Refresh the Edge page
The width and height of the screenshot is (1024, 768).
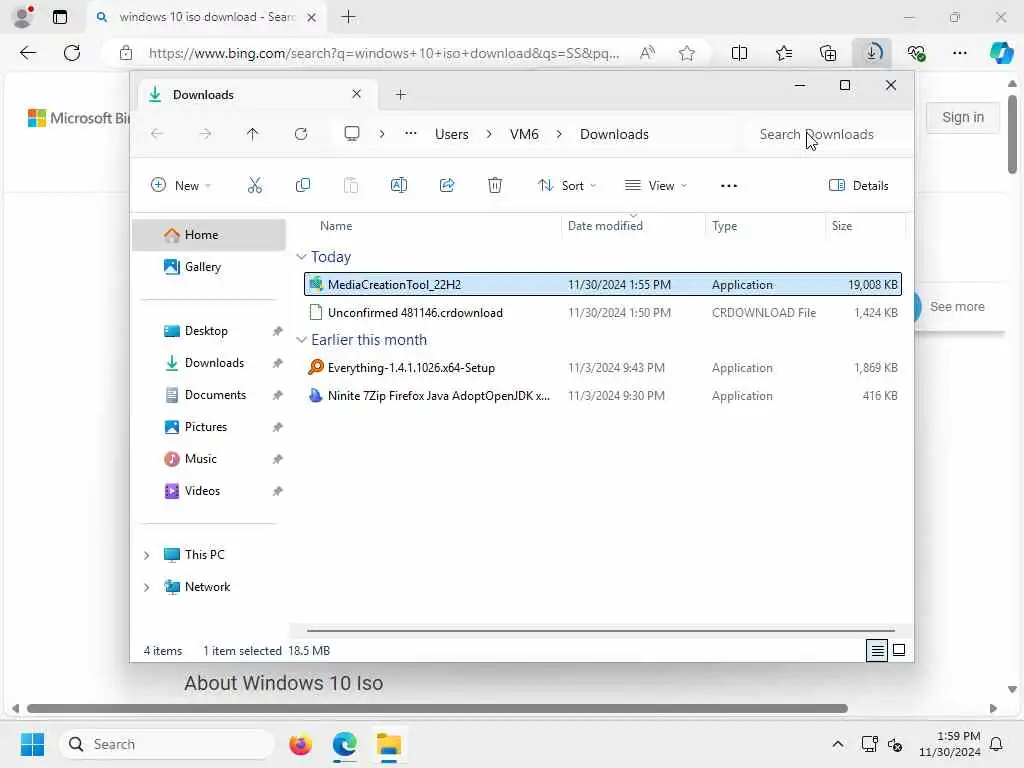coord(72,53)
